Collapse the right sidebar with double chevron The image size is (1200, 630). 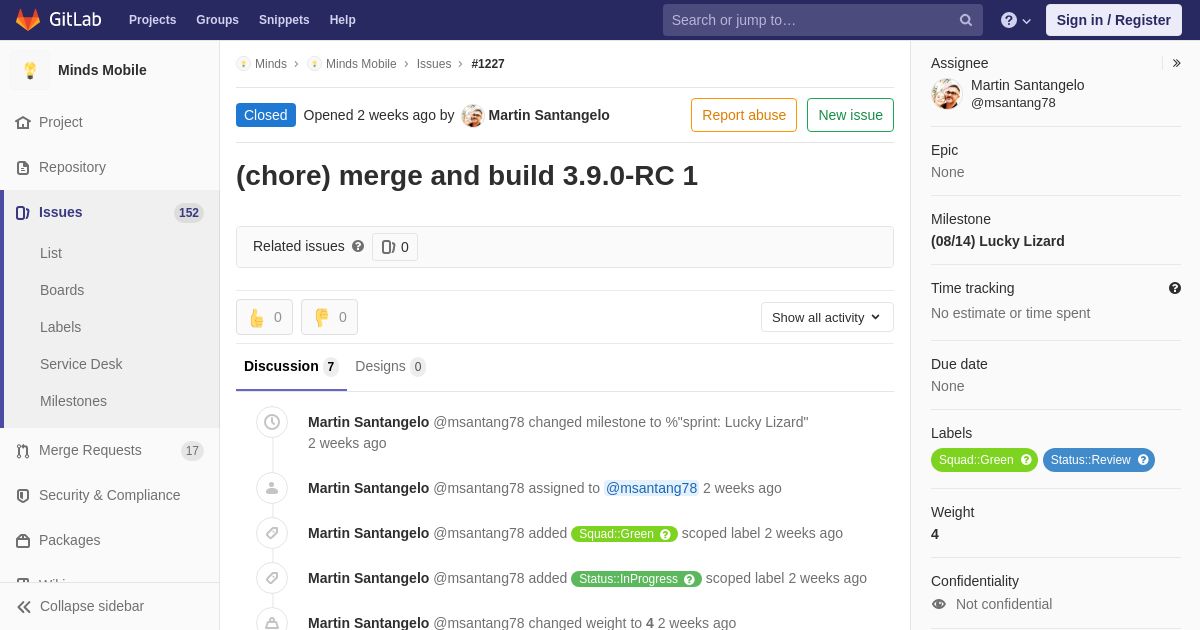1176,63
